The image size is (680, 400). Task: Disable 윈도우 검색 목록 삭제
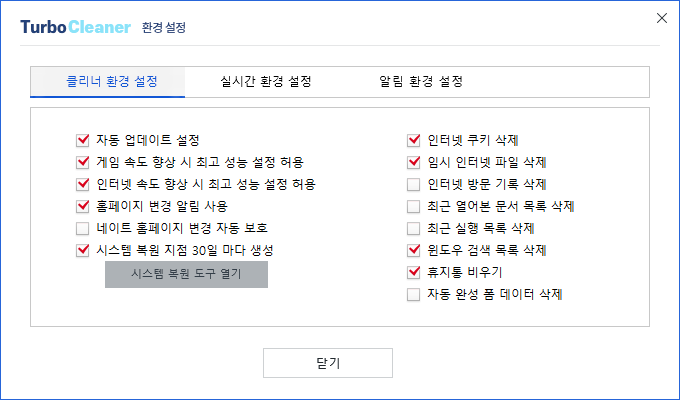click(414, 250)
